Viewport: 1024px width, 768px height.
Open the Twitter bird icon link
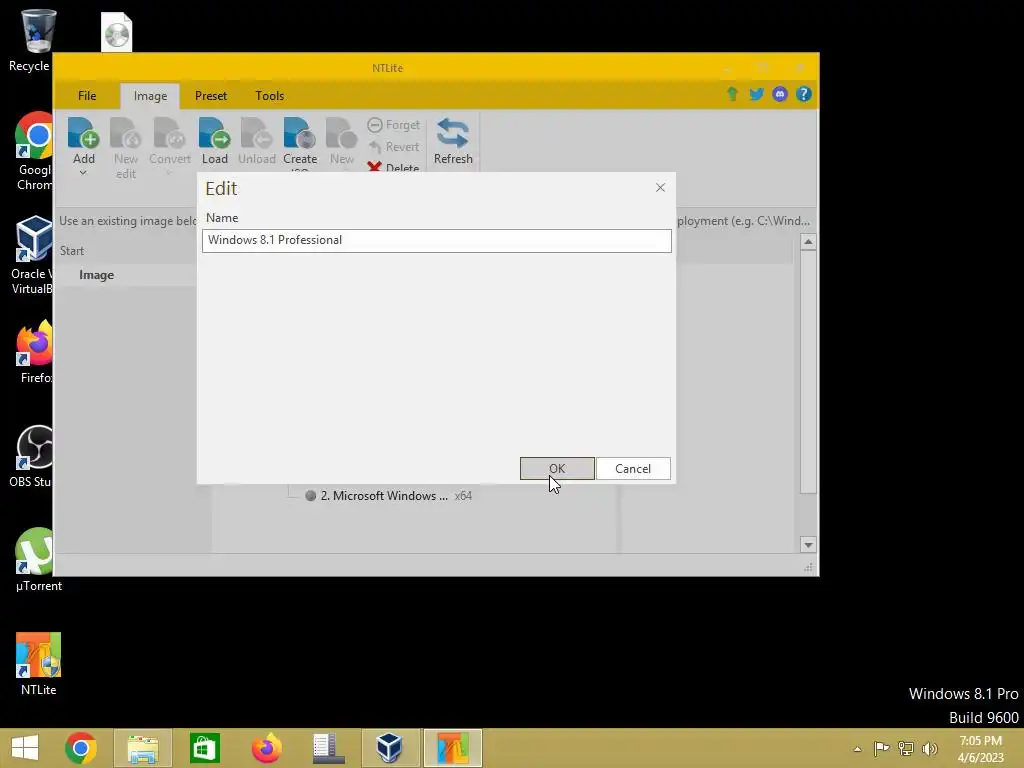[756, 94]
